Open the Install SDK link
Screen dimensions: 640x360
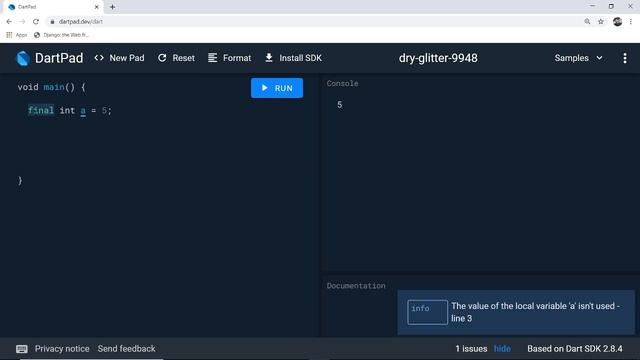[x=293, y=58]
